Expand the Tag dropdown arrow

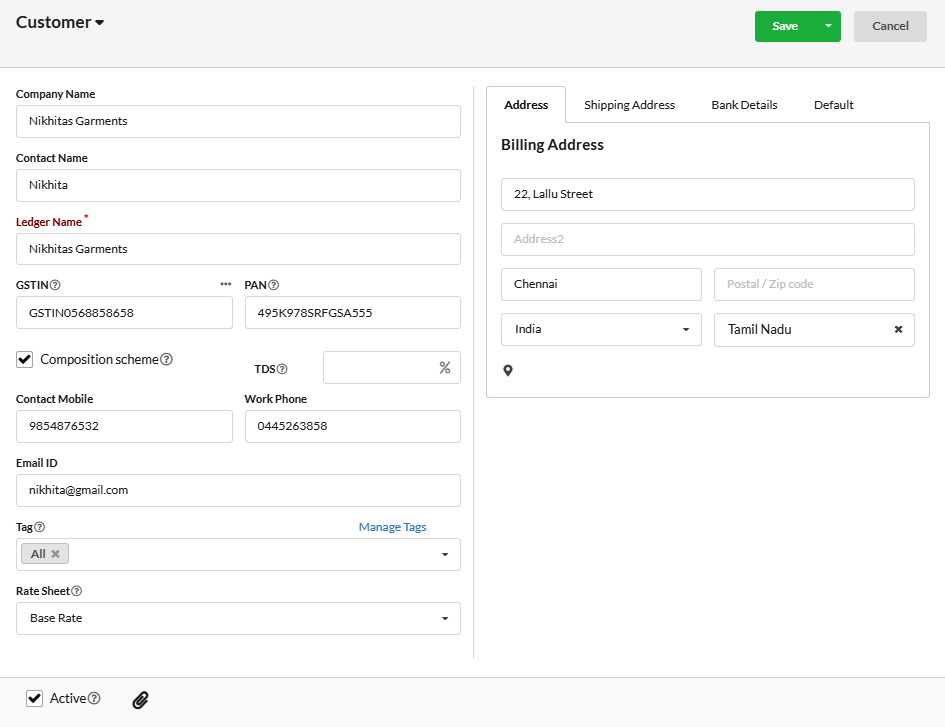point(445,555)
